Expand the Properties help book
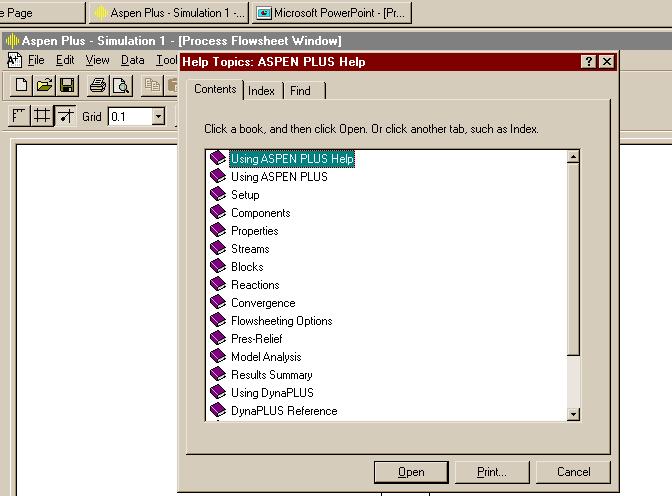 (x=254, y=231)
